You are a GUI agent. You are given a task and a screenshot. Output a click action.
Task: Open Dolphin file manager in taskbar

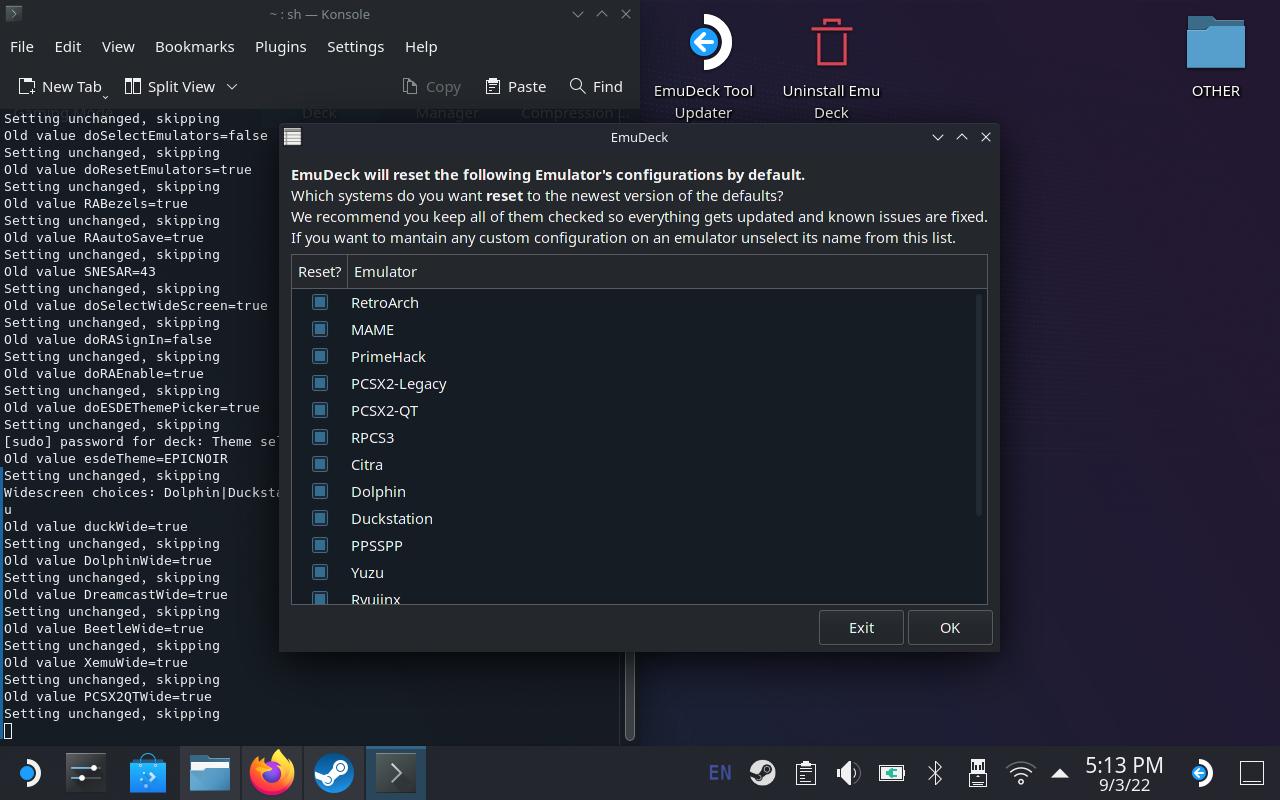tap(210, 773)
